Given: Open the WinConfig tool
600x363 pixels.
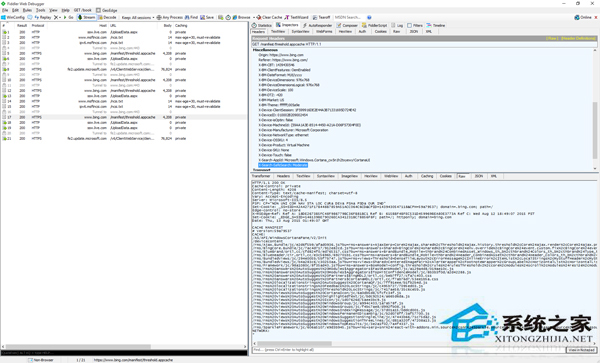Looking at the screenshot, I should tap(13, 17).
